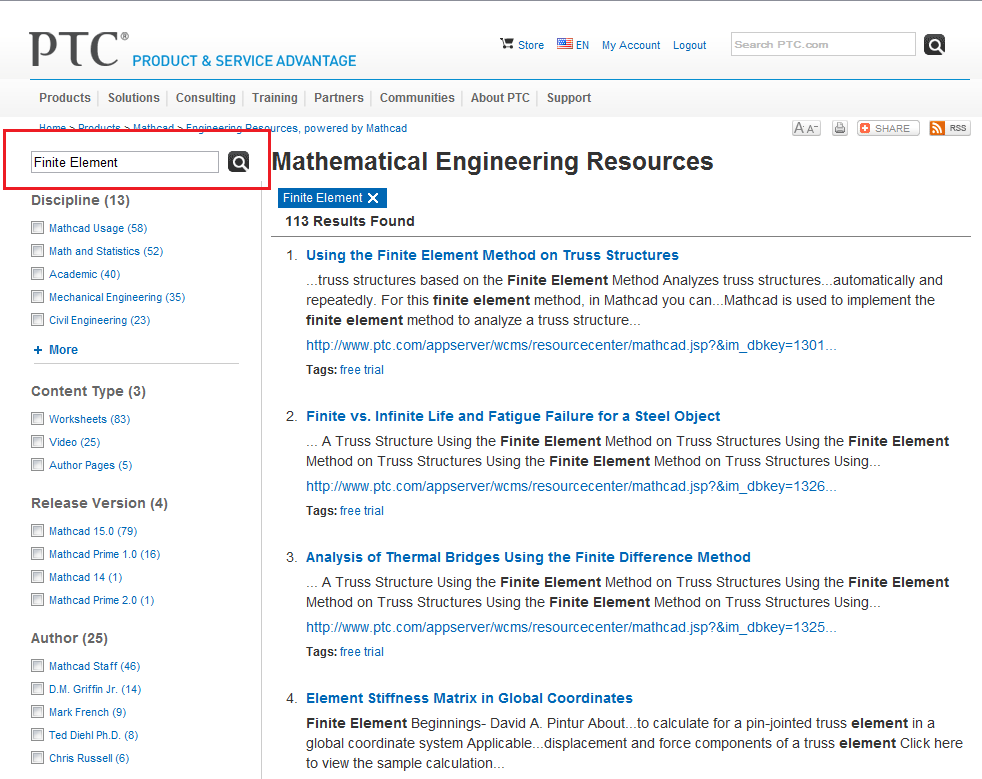Open the Solutions menu

tap(133, 98)
